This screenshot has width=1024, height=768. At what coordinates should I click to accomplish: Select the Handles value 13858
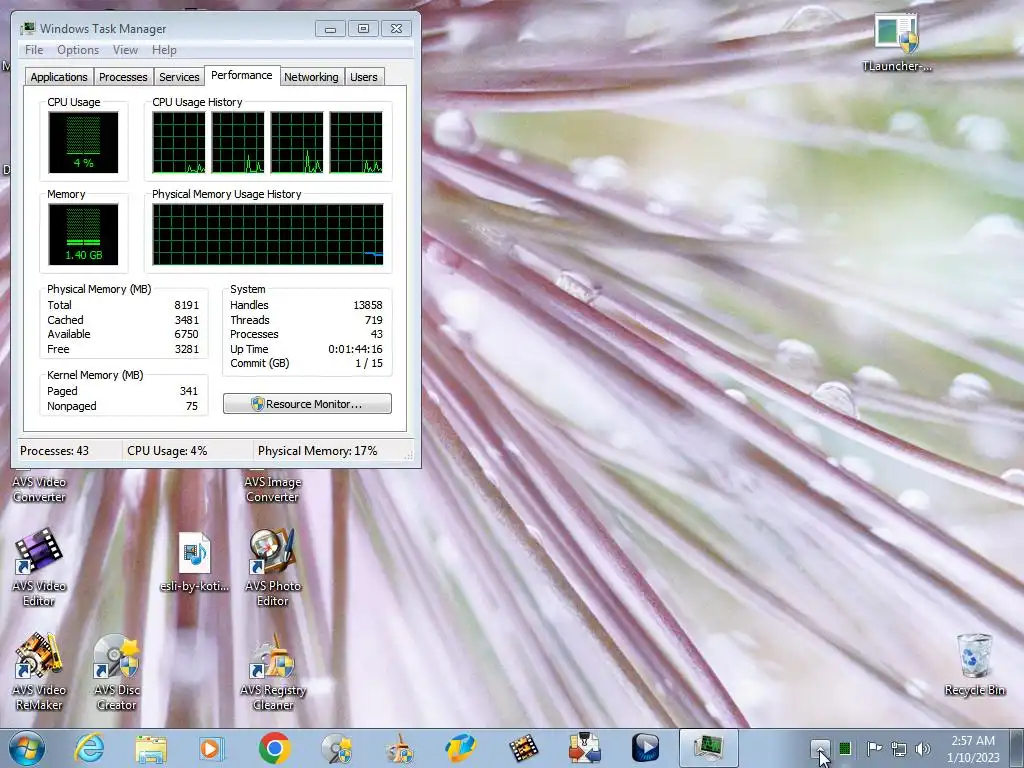[x=368, y=305]
